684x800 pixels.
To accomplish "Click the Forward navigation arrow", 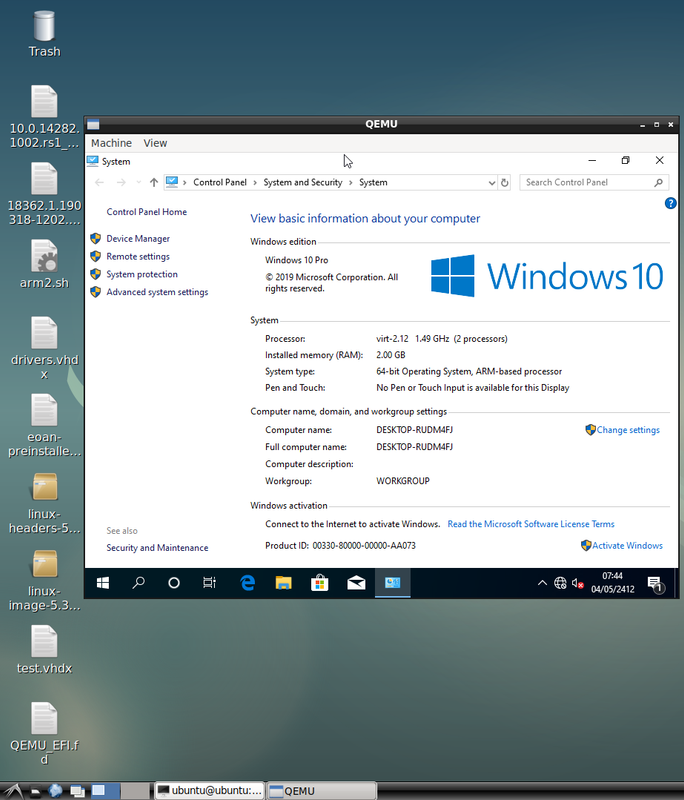I will (x=121, y=182).
